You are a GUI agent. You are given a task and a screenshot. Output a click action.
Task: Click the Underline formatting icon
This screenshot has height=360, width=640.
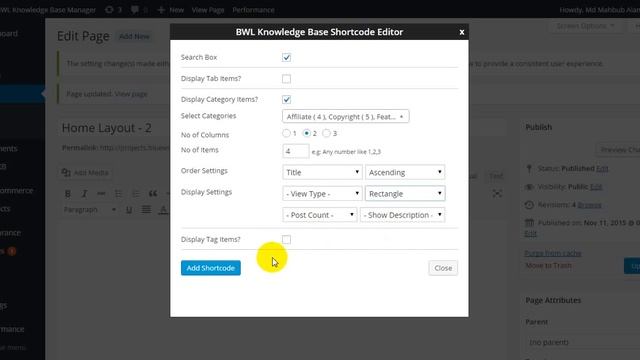click(x=129, y=210)
